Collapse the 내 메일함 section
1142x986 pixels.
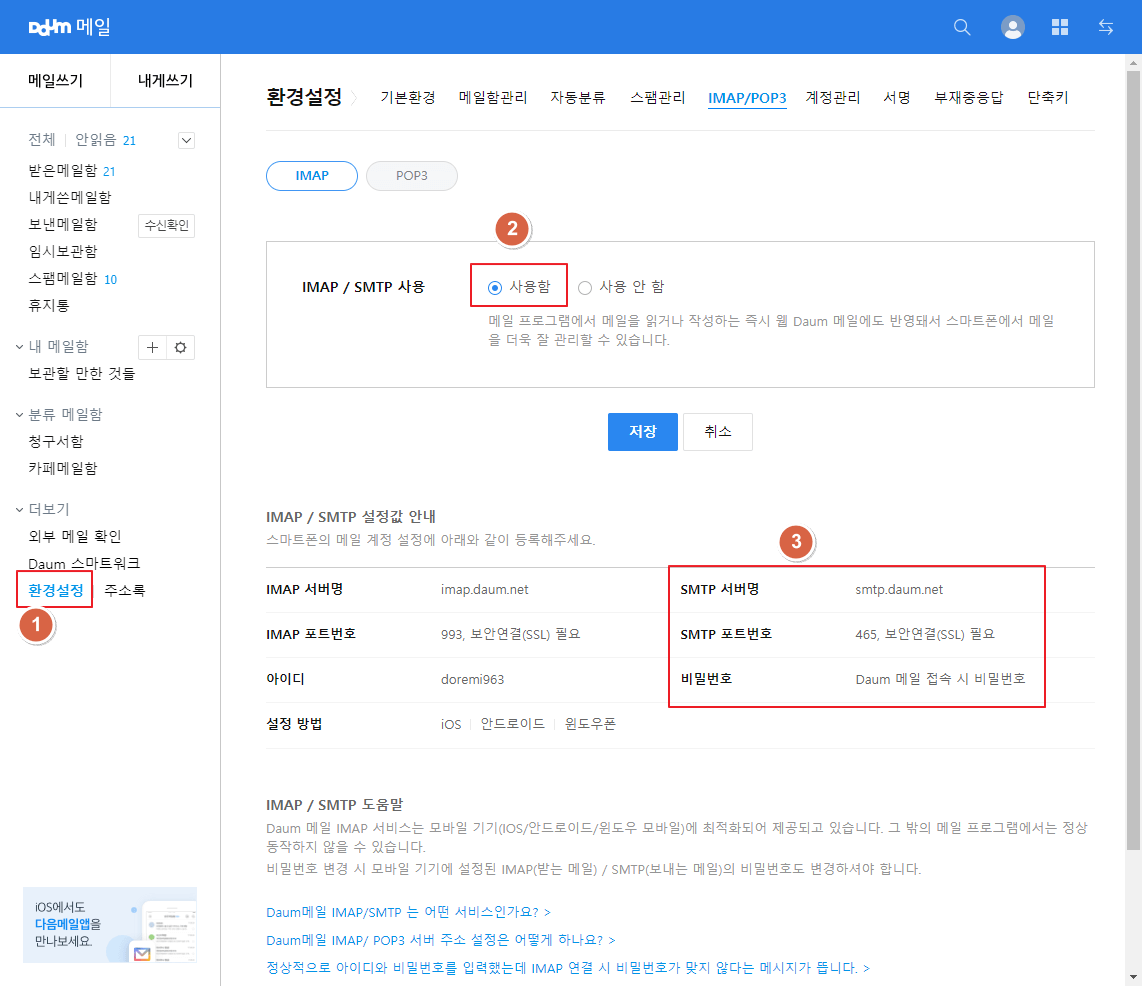pos(20,347)
